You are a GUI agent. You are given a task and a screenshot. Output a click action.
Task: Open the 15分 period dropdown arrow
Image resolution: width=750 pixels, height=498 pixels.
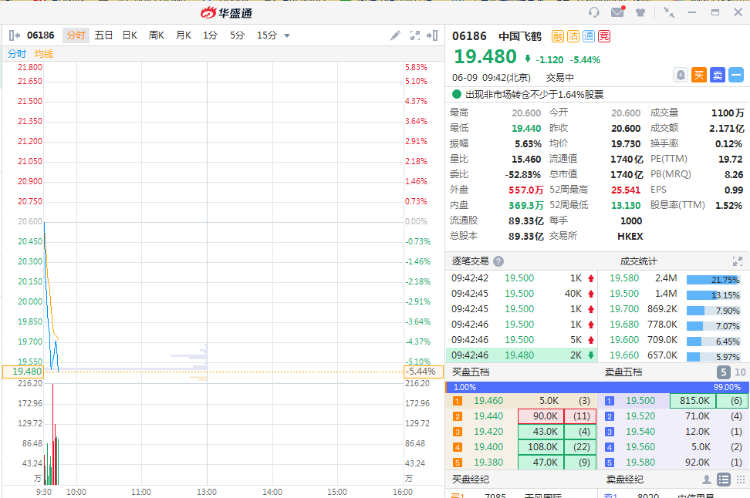pyautogui.click(x=287, y=36)
